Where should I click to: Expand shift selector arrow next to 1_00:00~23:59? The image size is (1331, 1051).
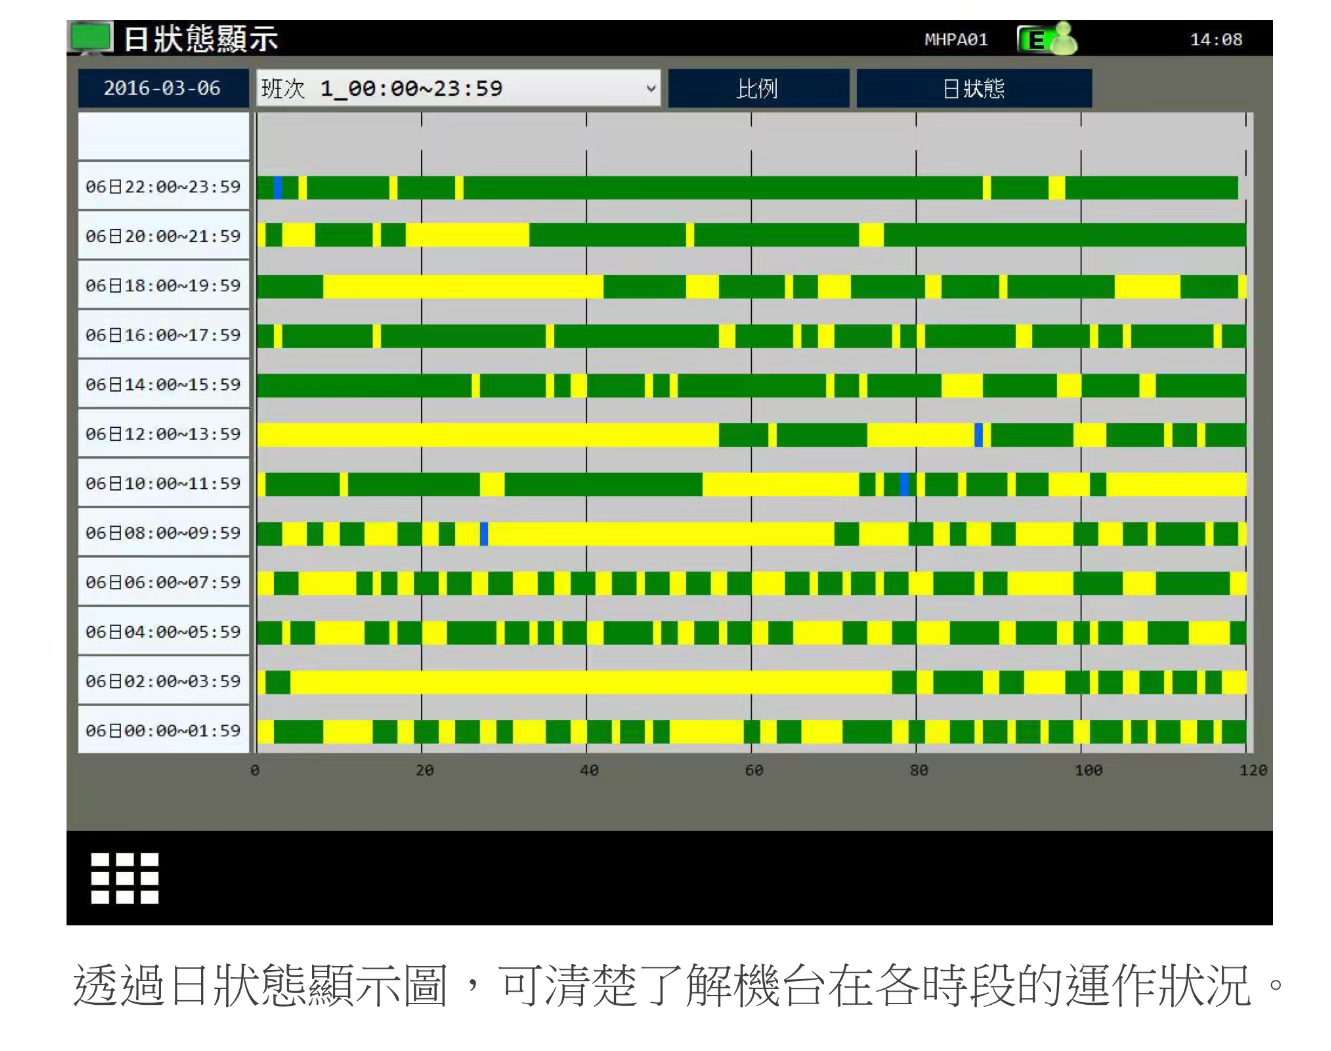coord(649,88)
